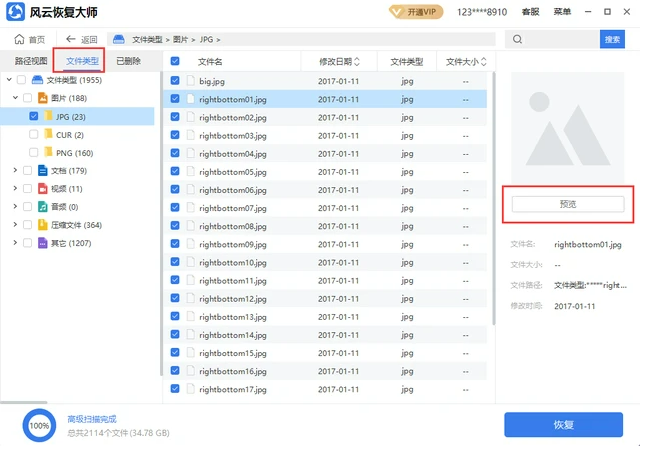The width and height of the screenshot is (649, 452).
Task: Open the 已删除 tab
Action: pos(128,61)
